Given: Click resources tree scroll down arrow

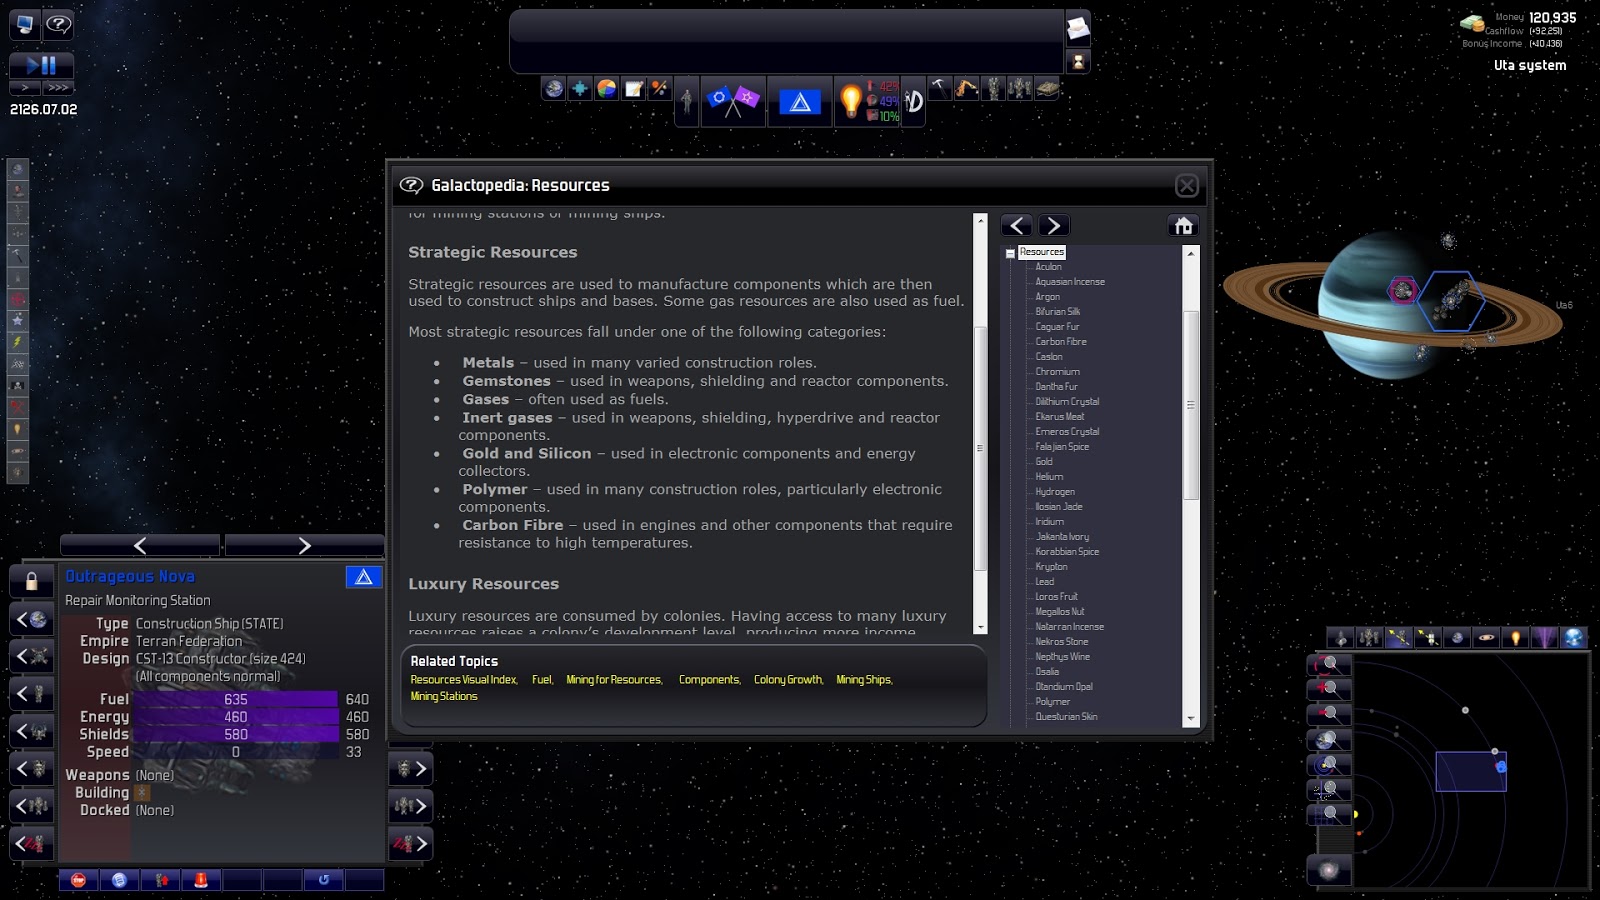Looking at the screenshot, I should coord(1190,719).
